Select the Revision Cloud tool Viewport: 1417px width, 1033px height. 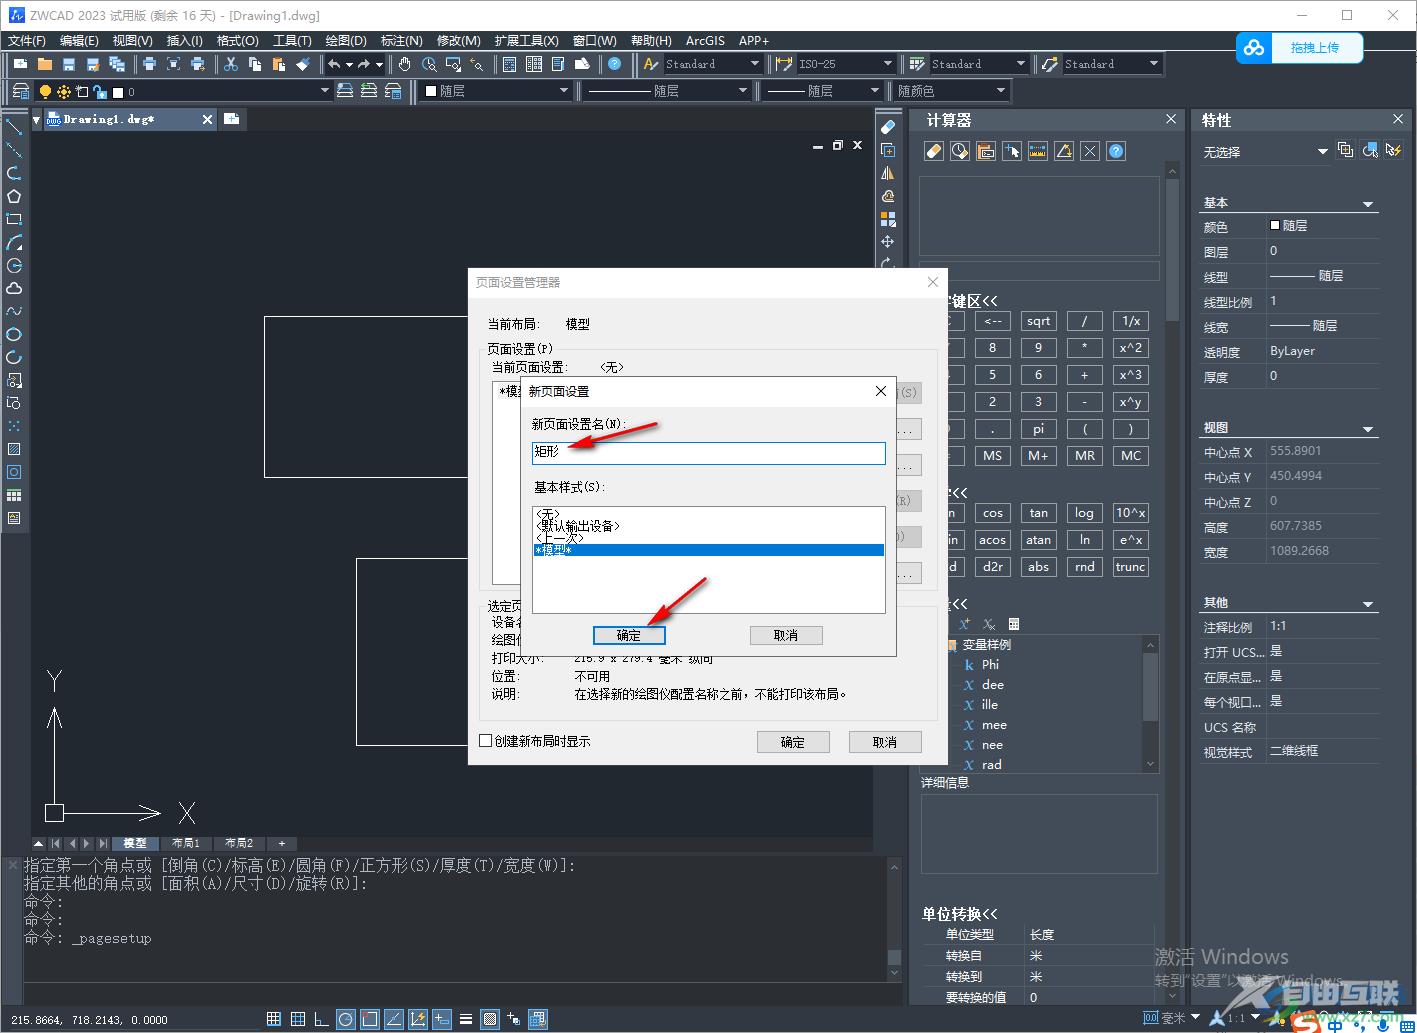tap(14, 288)
